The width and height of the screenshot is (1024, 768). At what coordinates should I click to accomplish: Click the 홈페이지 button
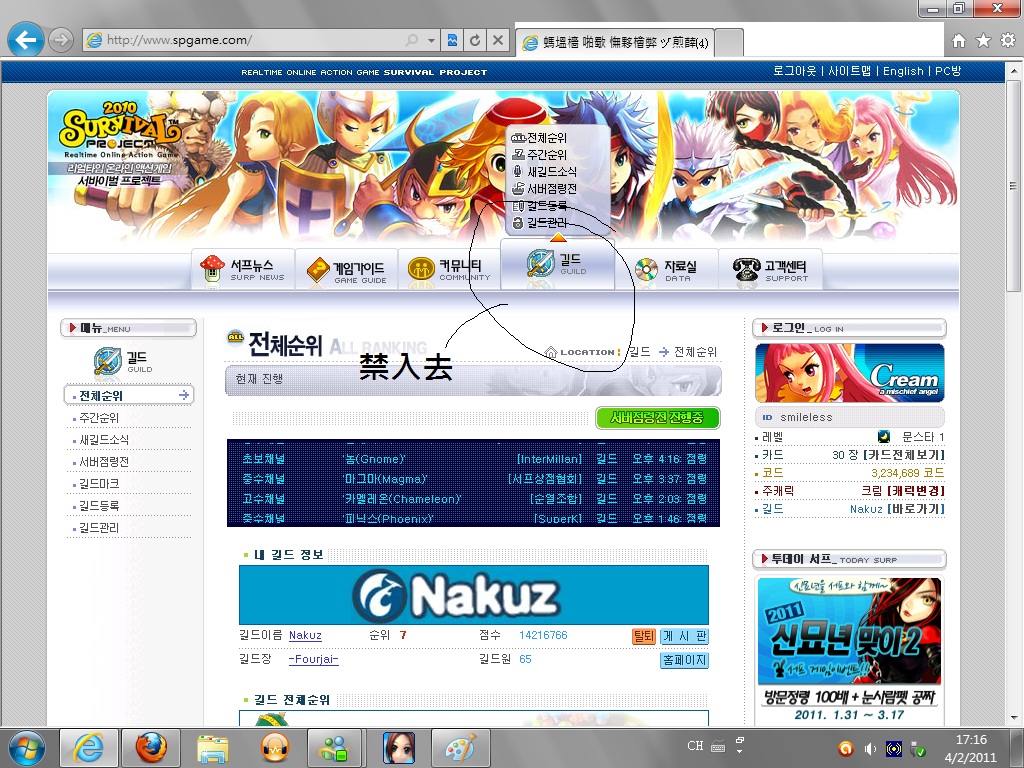coord(684,660)
